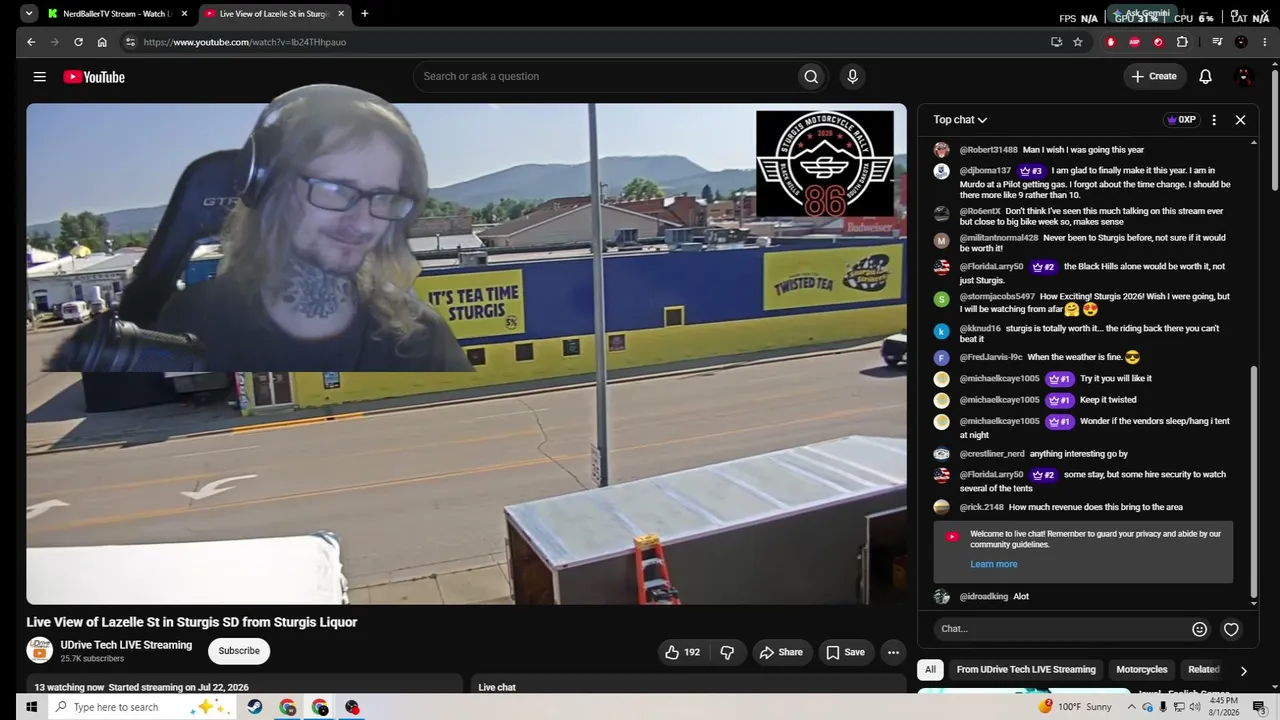Viewport: 1280px width, 720px height.
Task: Click the Search or ask a question box
Action: [x=605, y=77]
